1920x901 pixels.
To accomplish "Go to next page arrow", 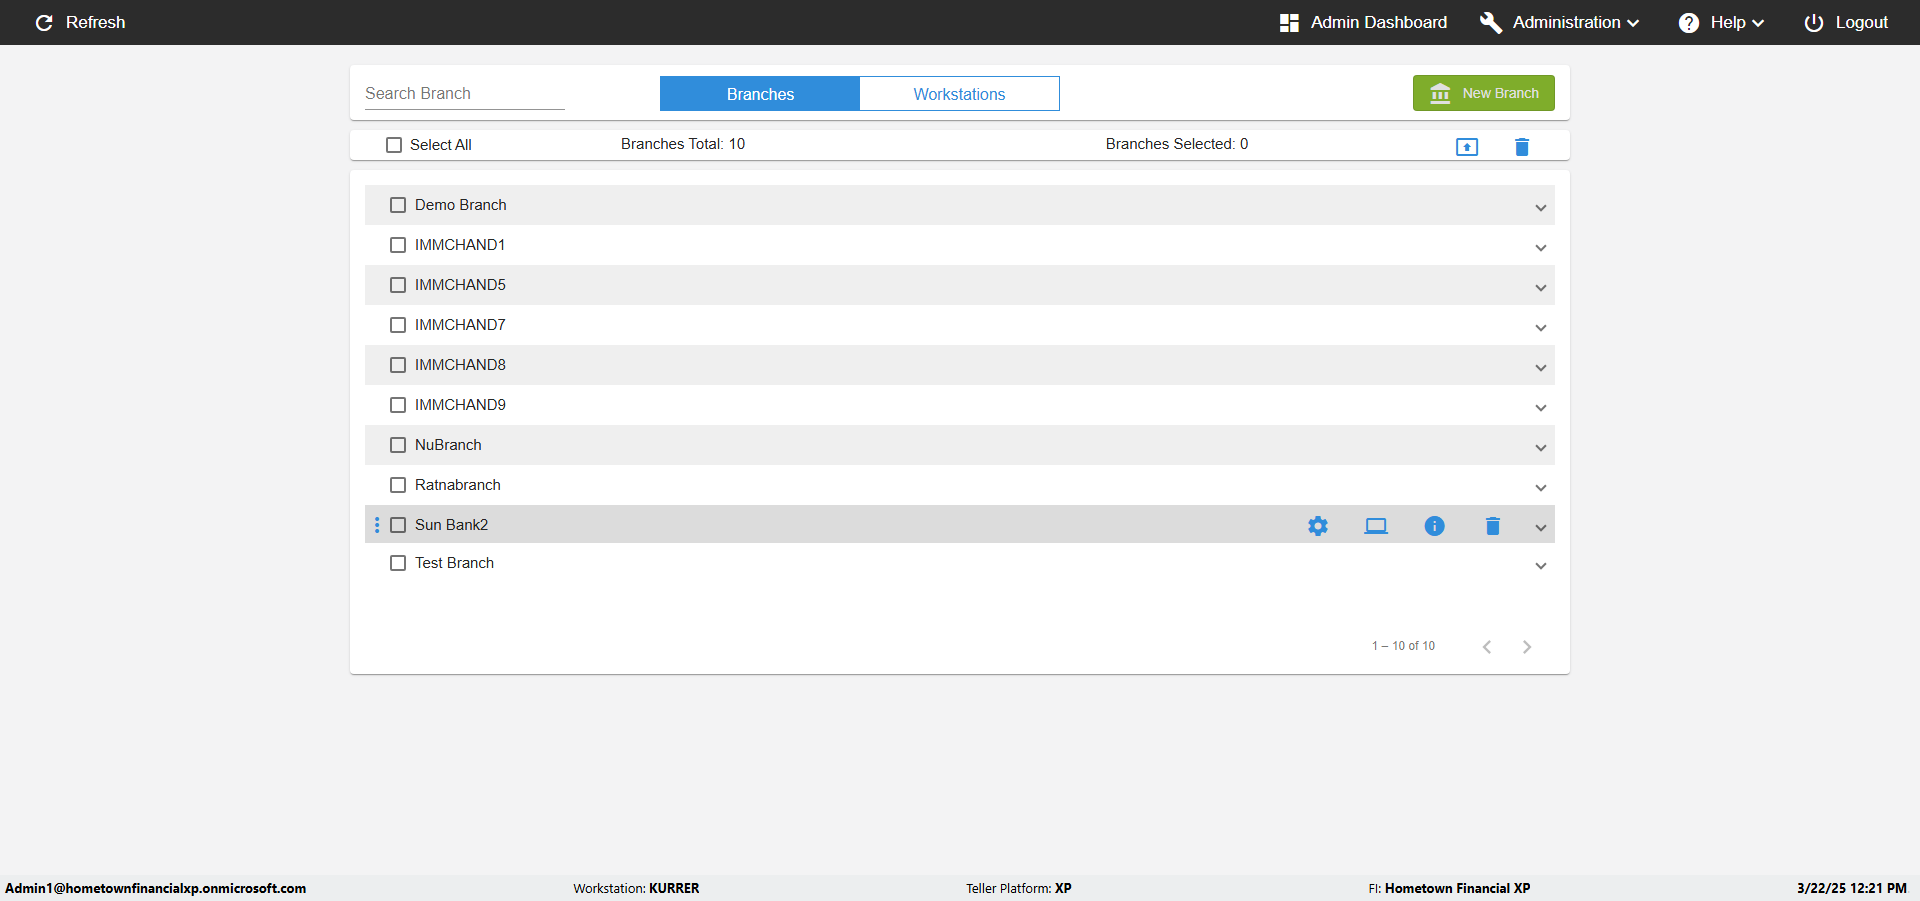I will (x=1527, y=647).
